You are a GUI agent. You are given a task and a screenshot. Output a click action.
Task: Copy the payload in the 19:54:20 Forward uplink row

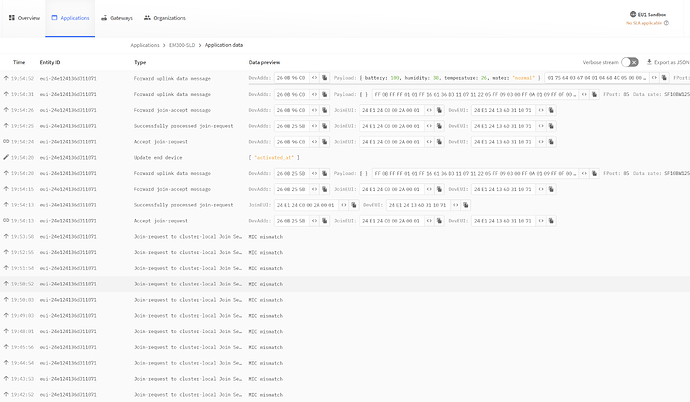coord(594,173)
